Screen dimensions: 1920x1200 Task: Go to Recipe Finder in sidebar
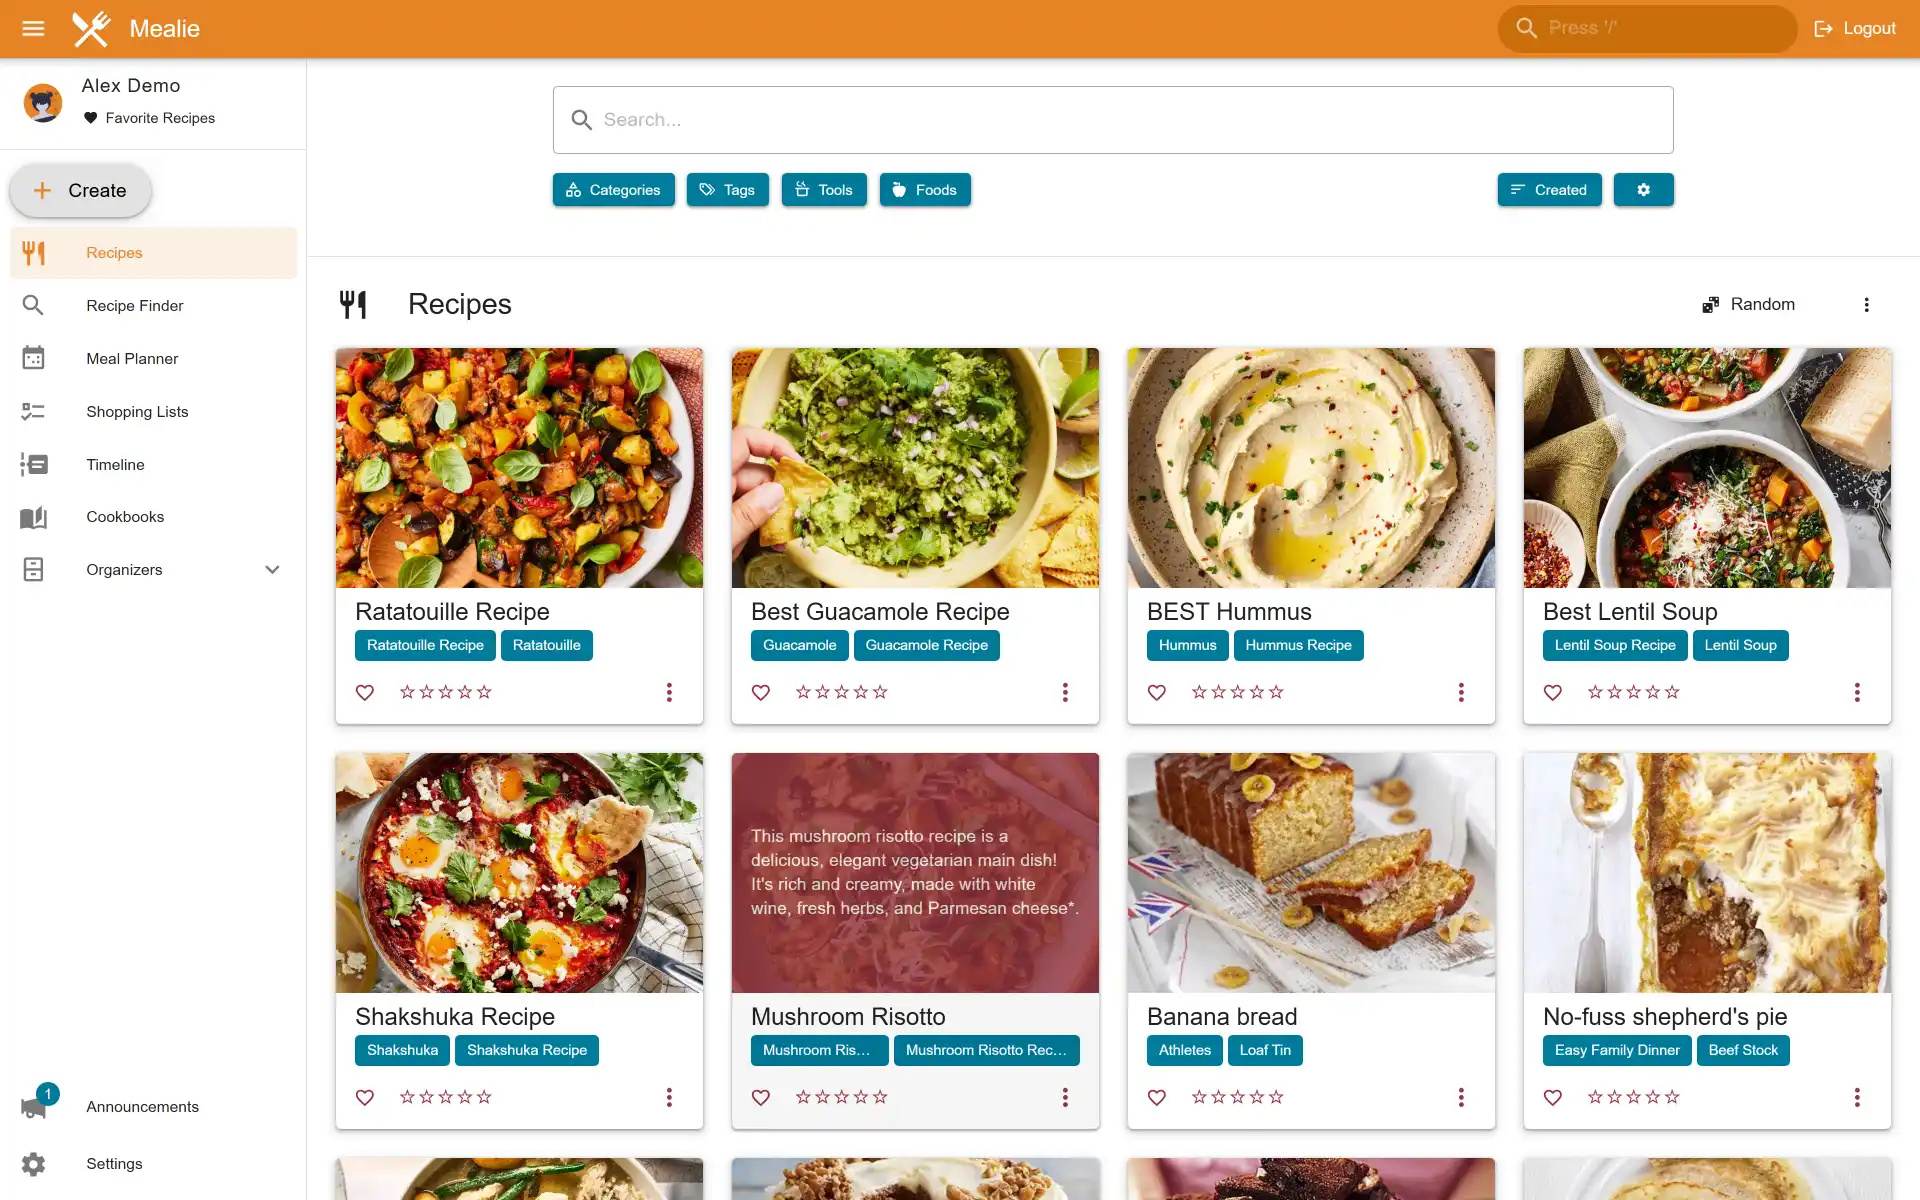153,306
